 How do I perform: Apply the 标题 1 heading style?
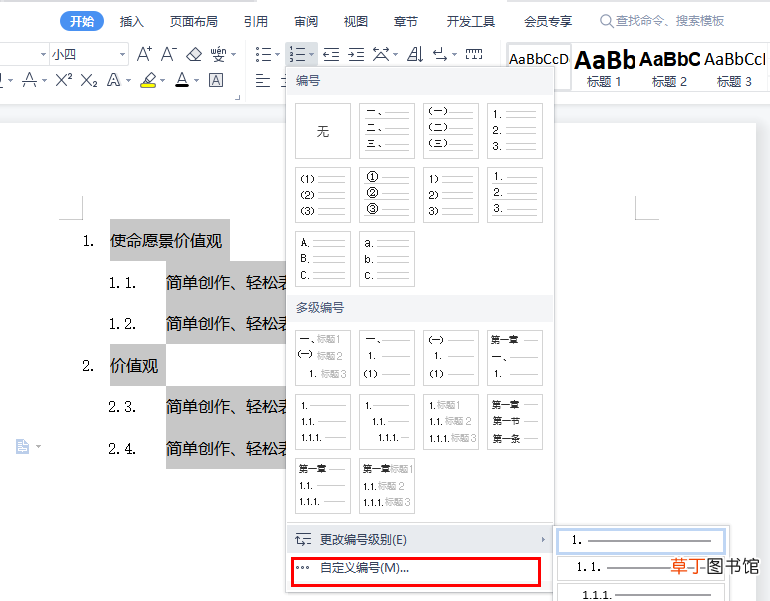point(604,68)
